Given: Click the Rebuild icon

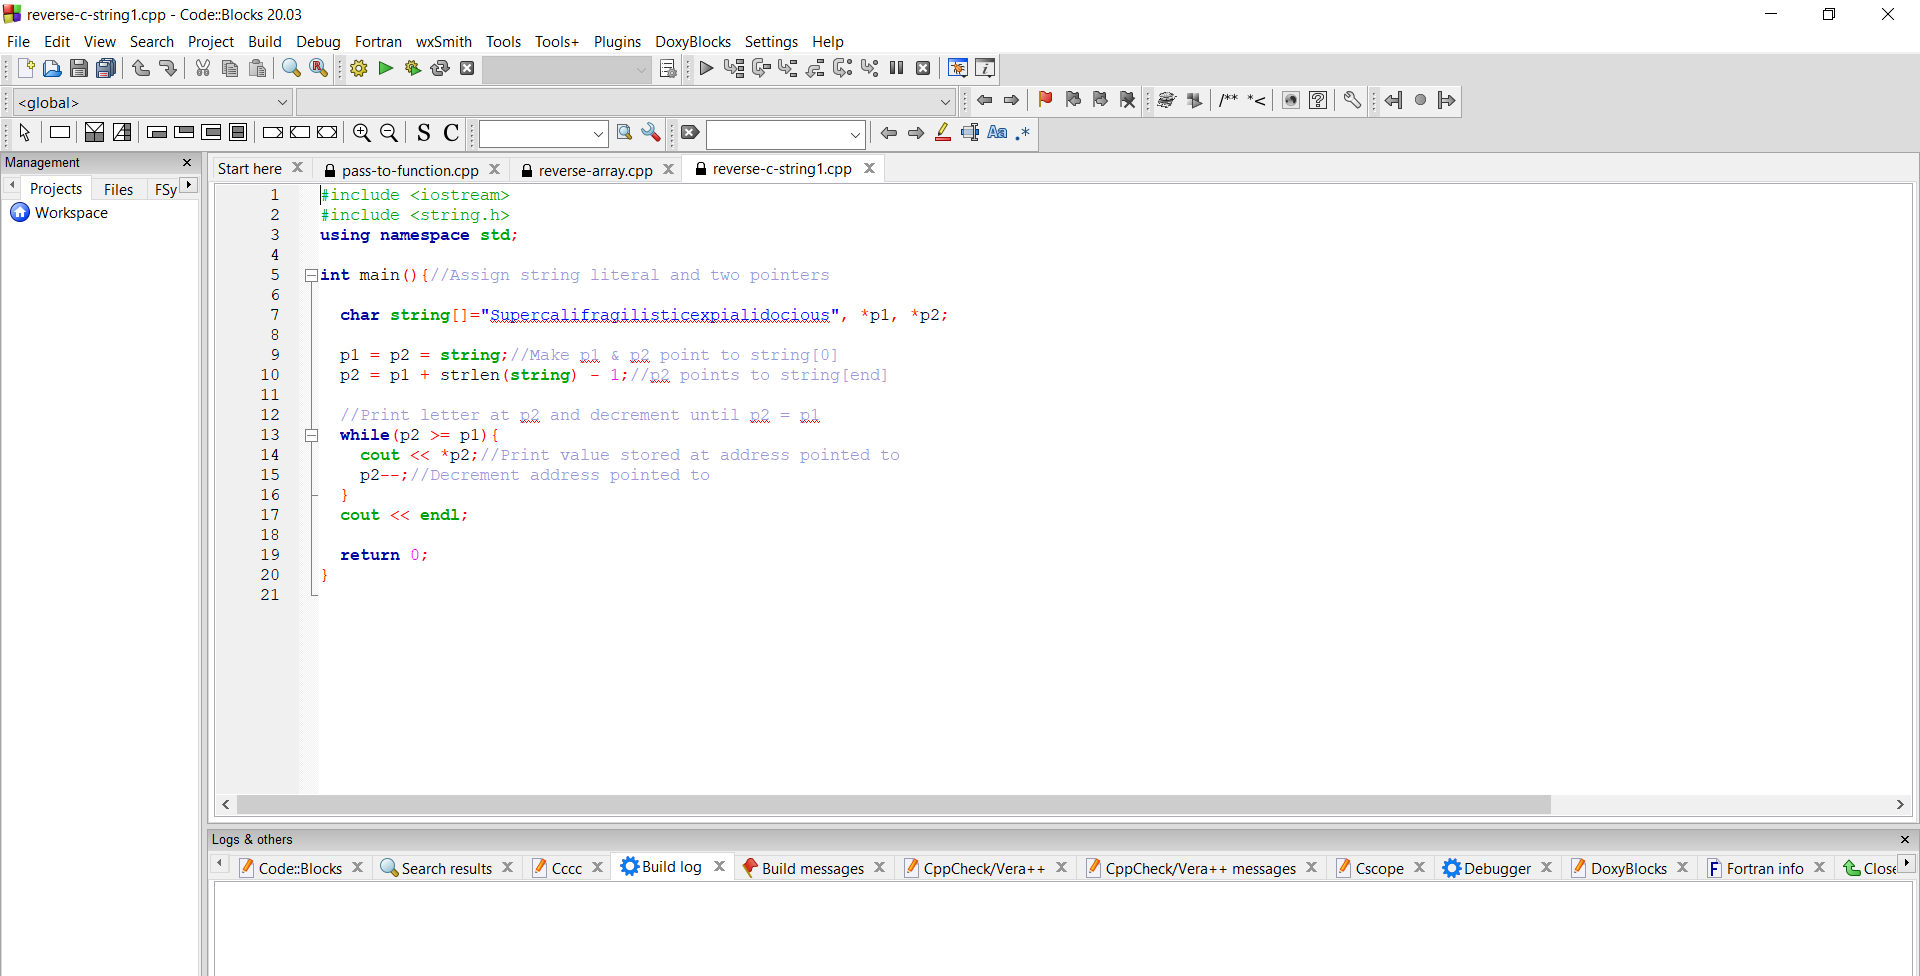Looking at the screenshot, I should click(440, 69).
